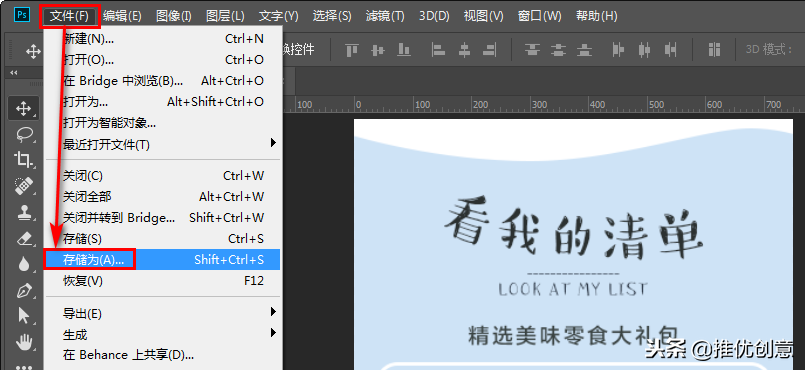Image resolution: width=805 pixels, height=370 pixels.
Task: Open the 窗口(W) menu
Action: click(540, 16)
